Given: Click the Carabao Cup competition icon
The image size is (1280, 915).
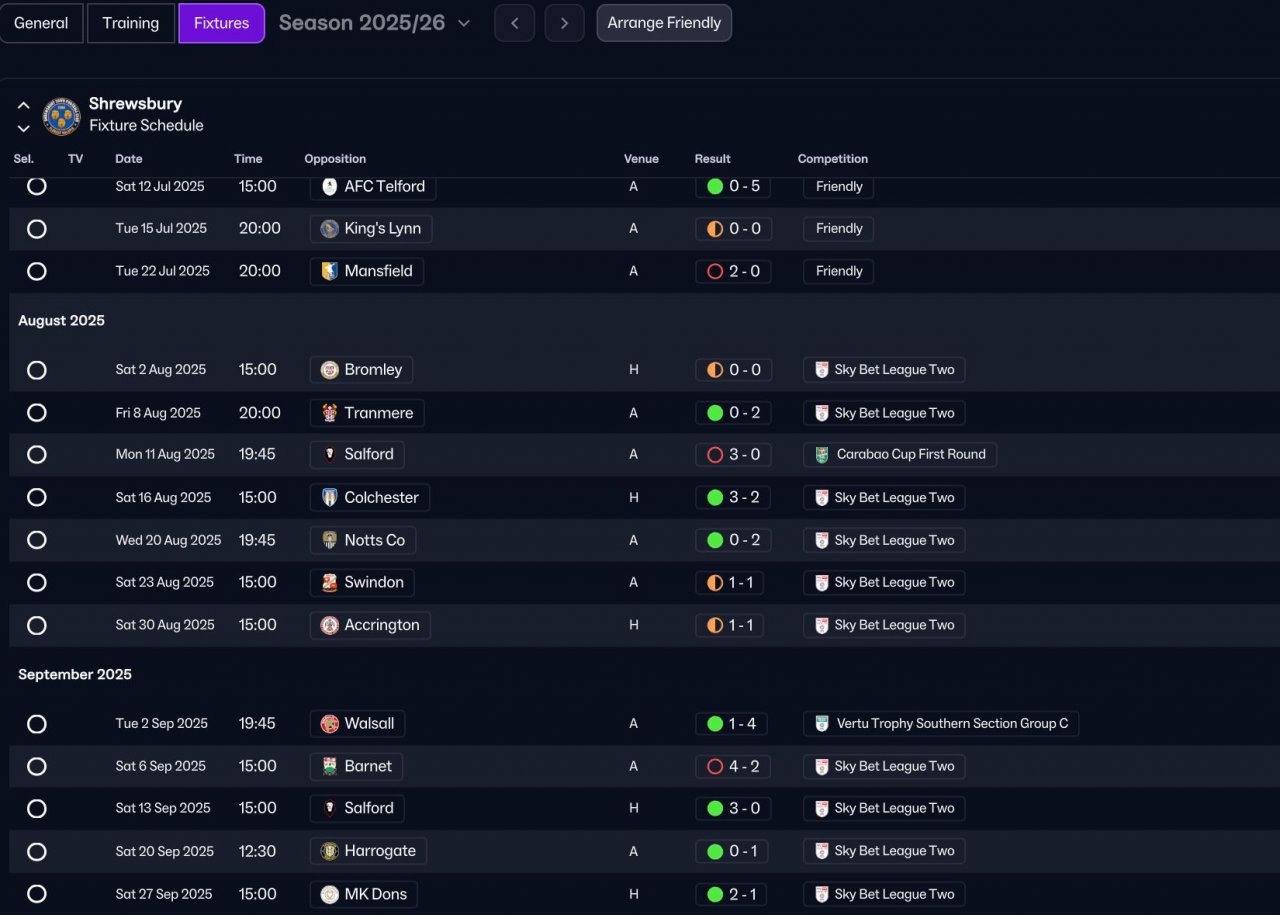Looking at the screenshot, I should pos(822,454).
